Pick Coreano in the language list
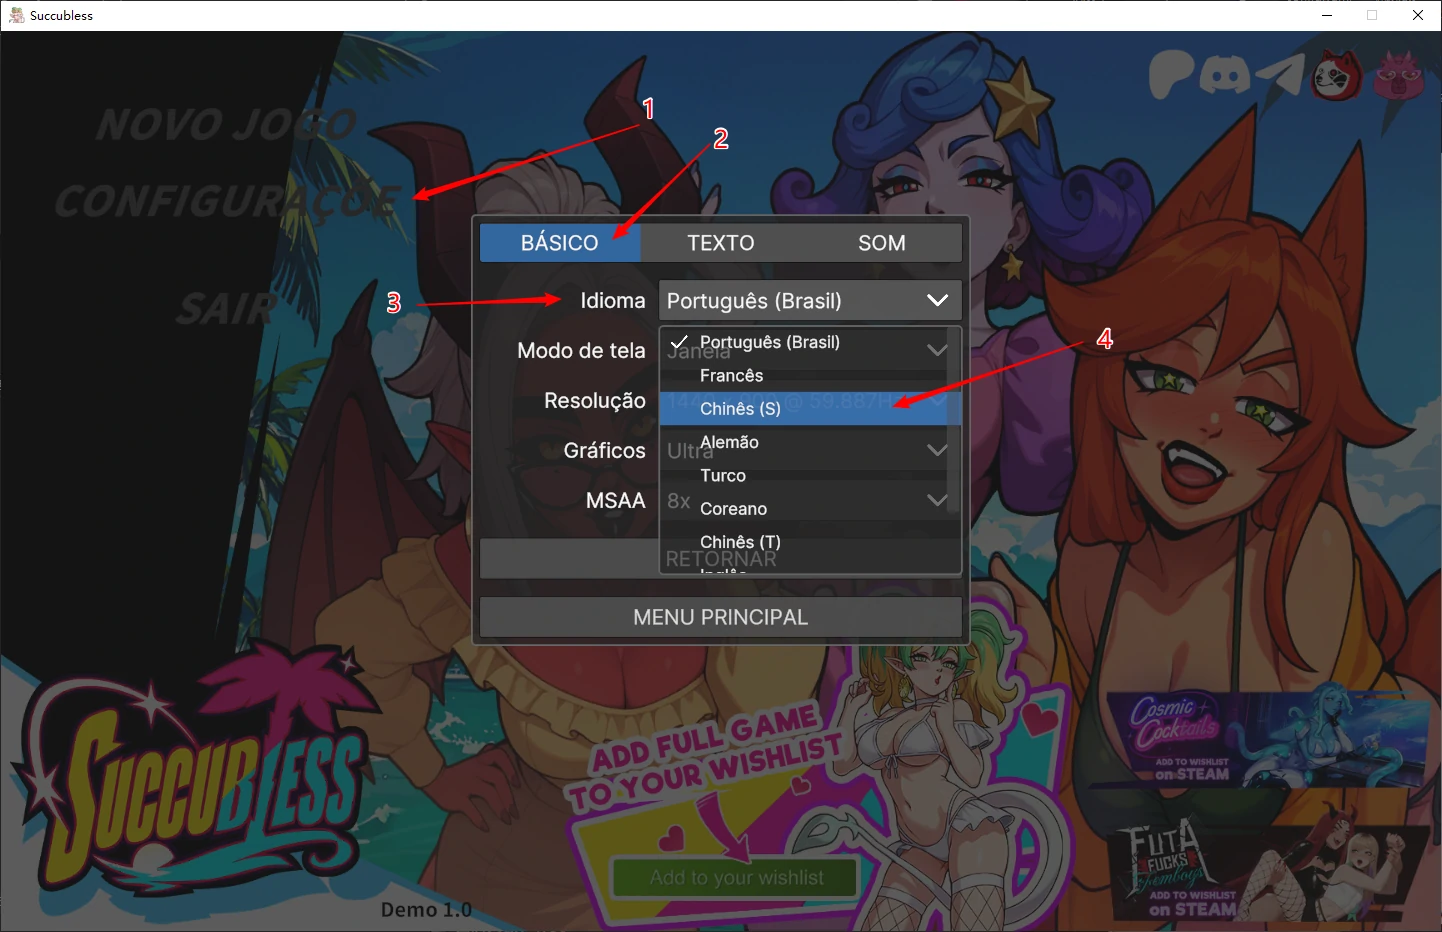Screen dimensions: 1442x932 point(733,509)
